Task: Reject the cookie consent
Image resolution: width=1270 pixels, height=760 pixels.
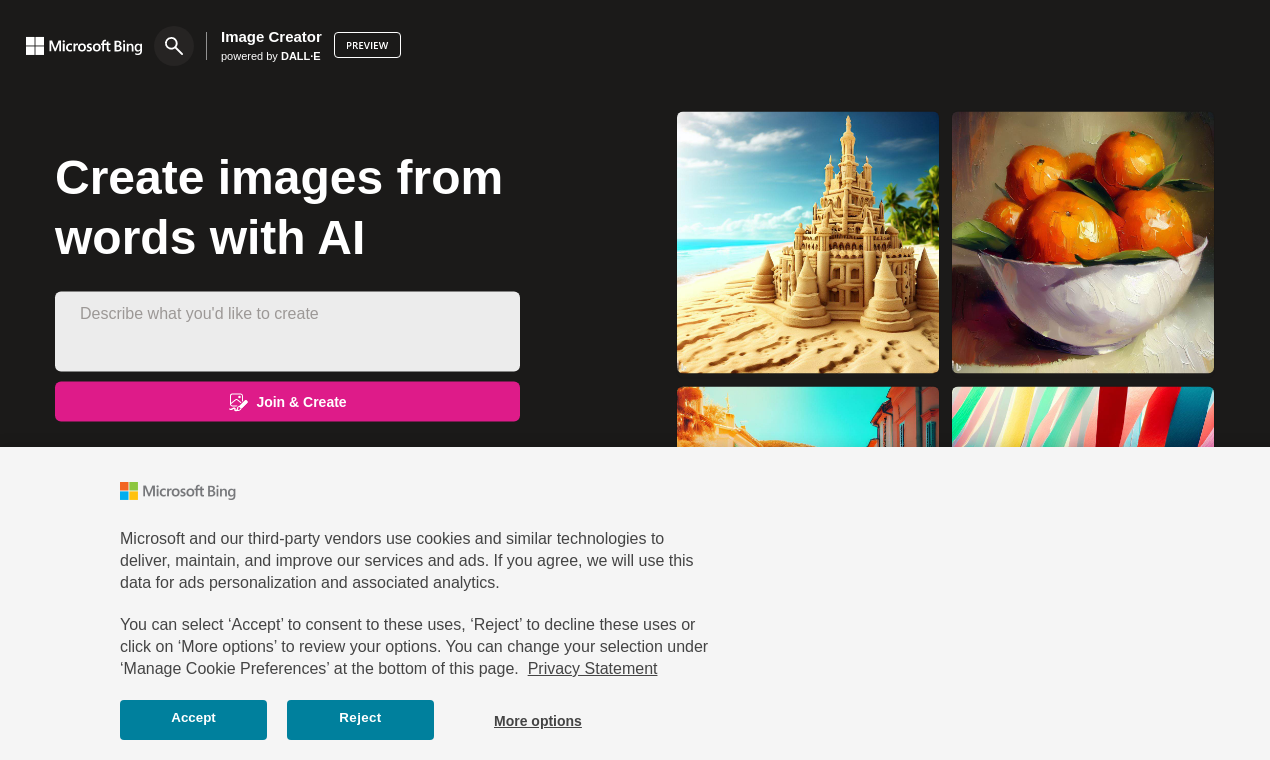Action: point(360,718)
